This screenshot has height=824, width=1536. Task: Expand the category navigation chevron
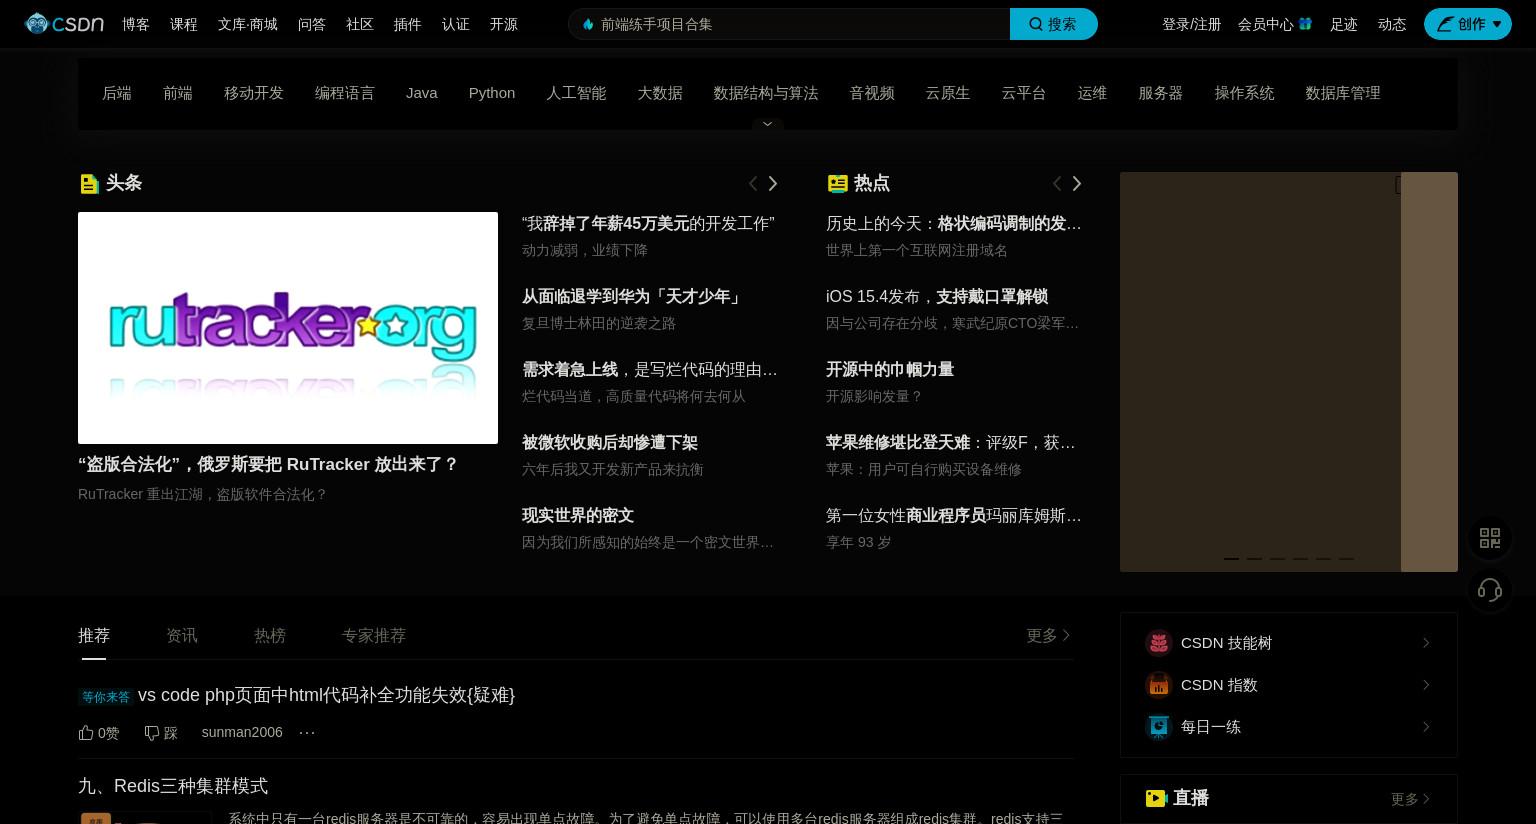coord(768,124)
